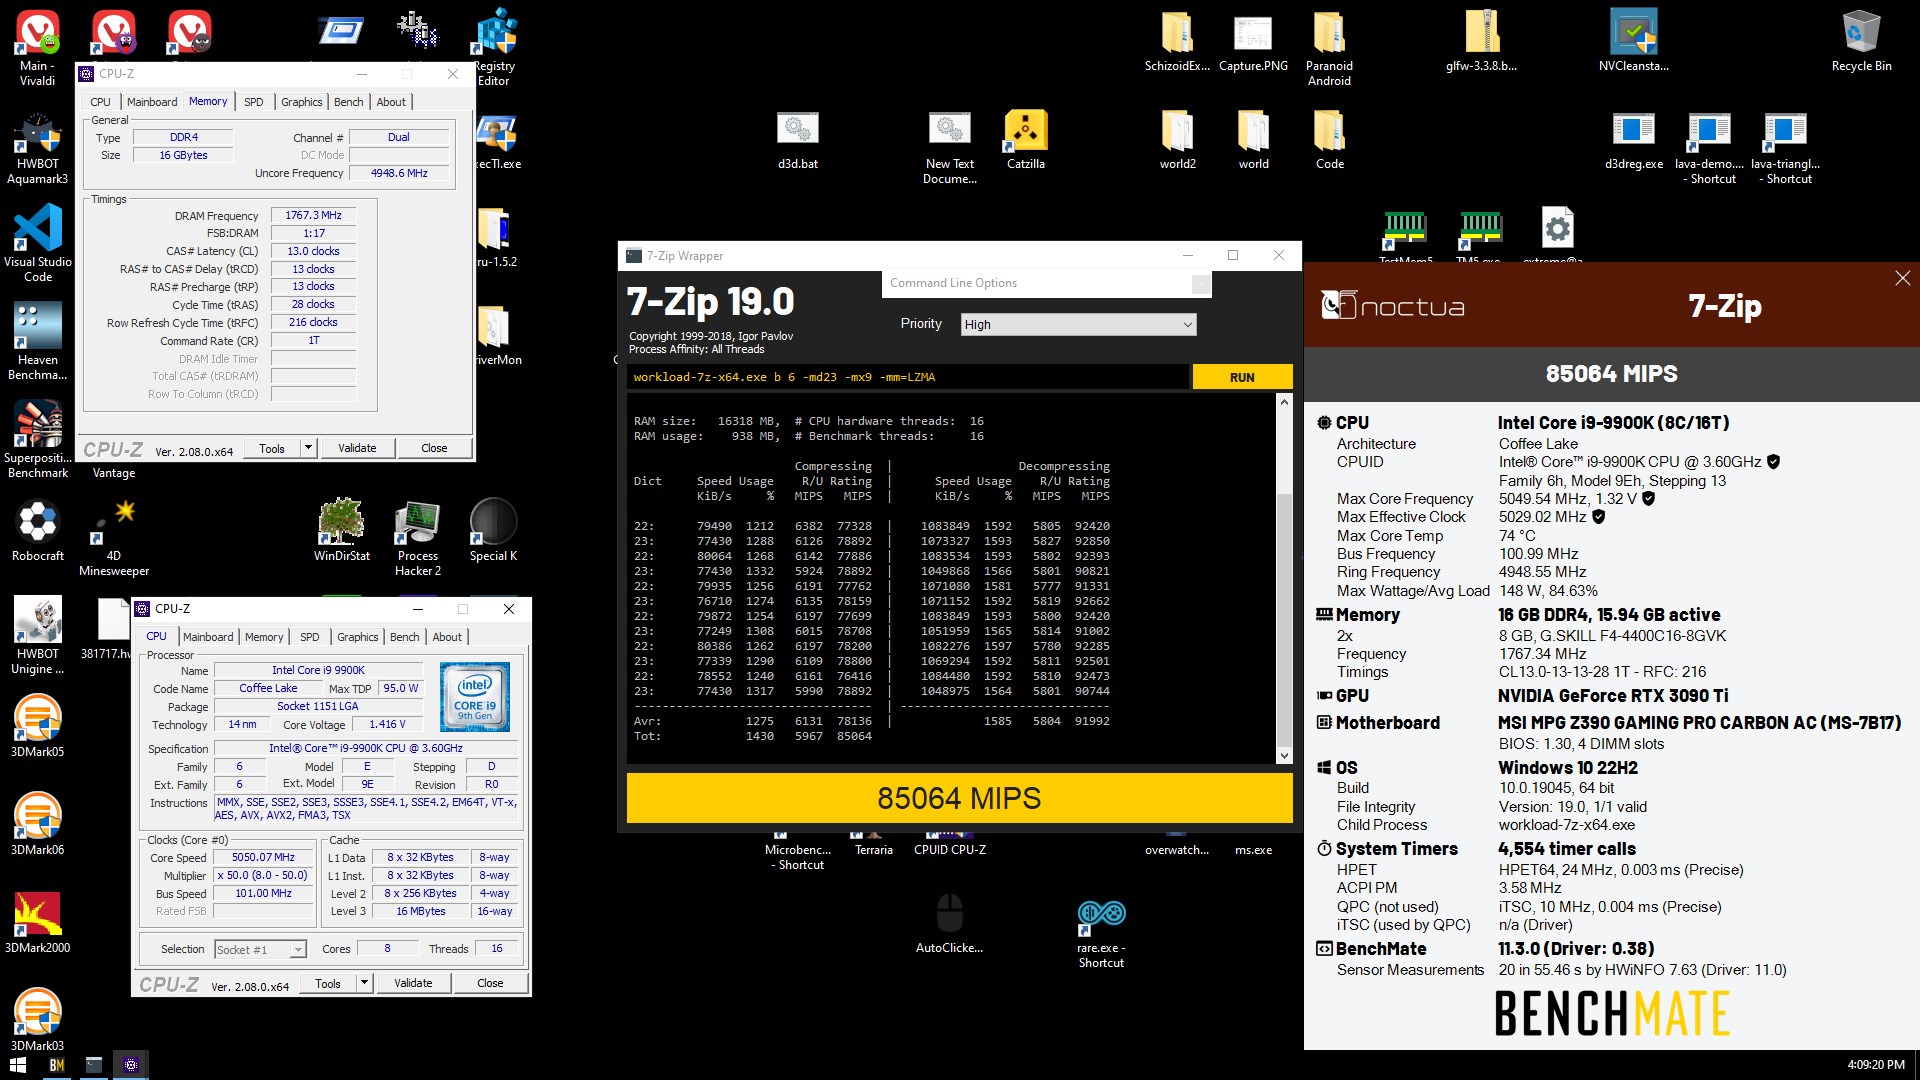Open the NVCleanstall desktop icon

pos(1633,41)
